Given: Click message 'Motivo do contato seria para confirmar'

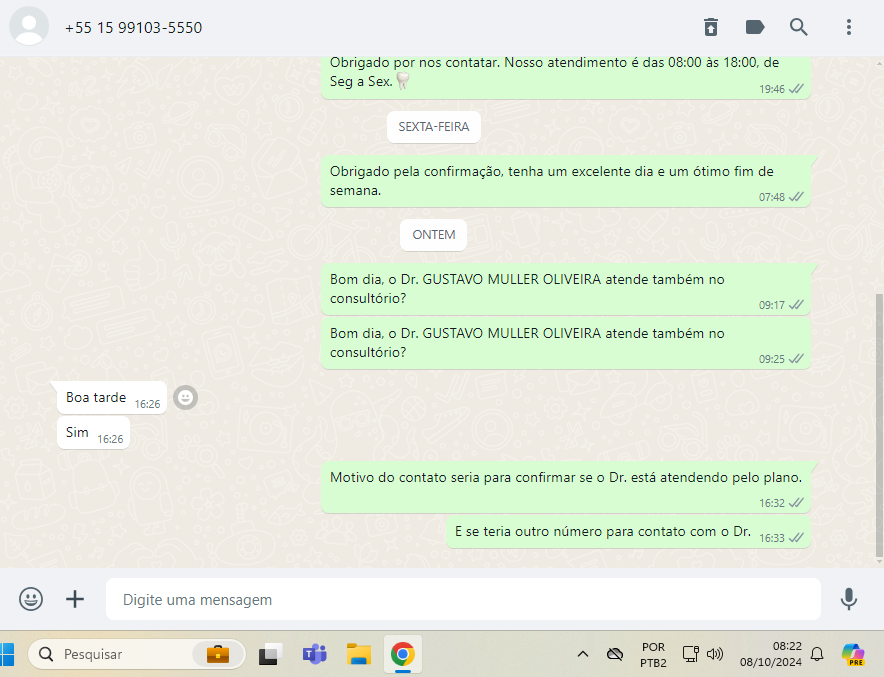Looking at the screenshot, I should point(565,488).
